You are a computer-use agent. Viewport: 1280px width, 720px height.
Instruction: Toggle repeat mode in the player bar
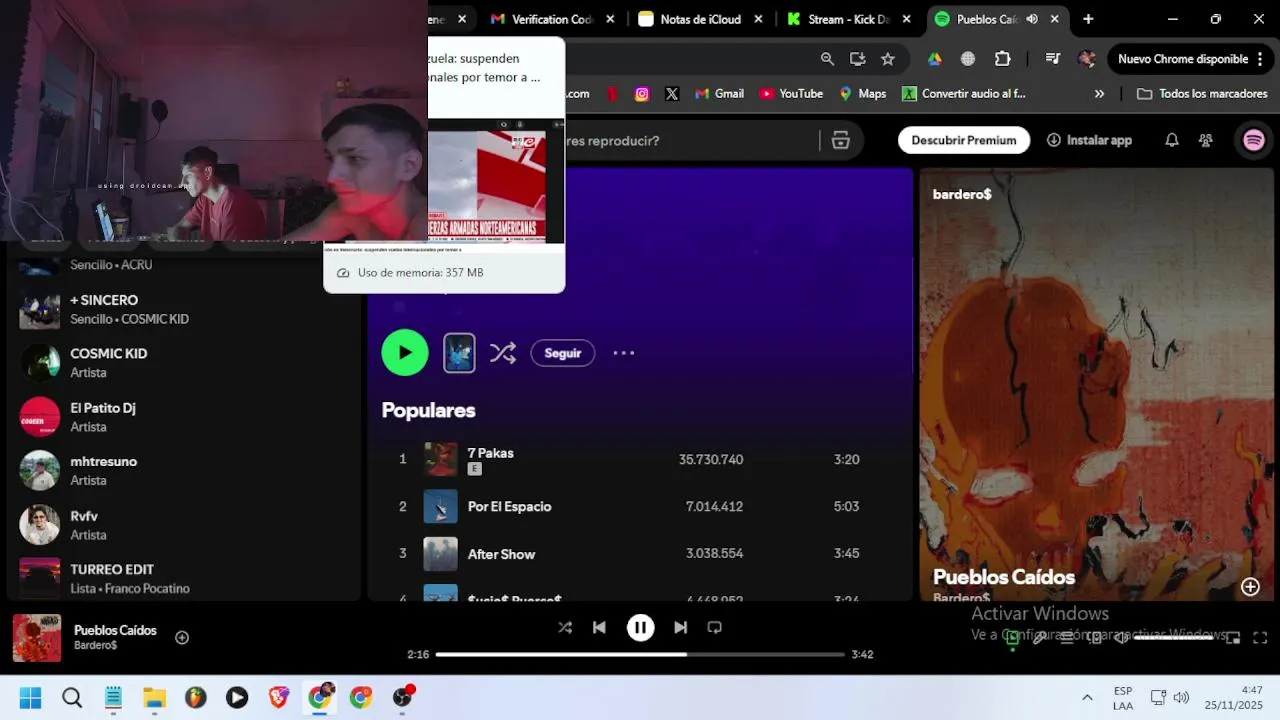714,627
